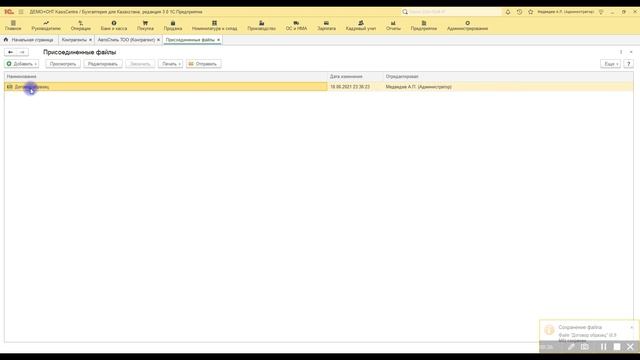Open help with the question mark button

pos(629,64)
